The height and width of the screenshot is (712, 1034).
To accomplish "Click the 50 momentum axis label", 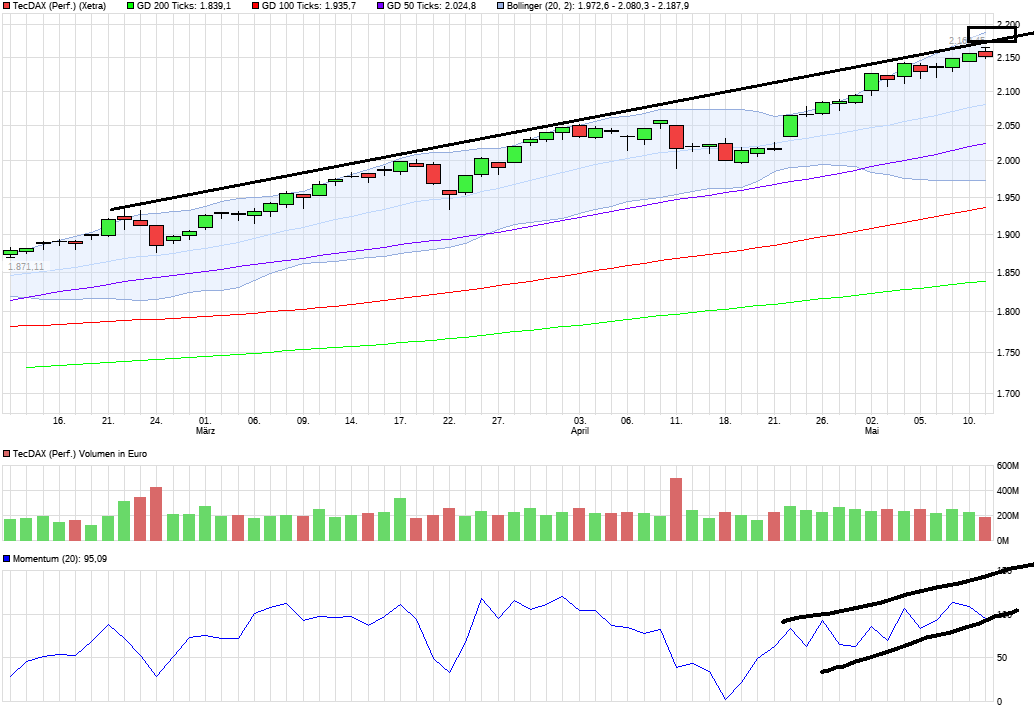I will (x=1002, y=658).
